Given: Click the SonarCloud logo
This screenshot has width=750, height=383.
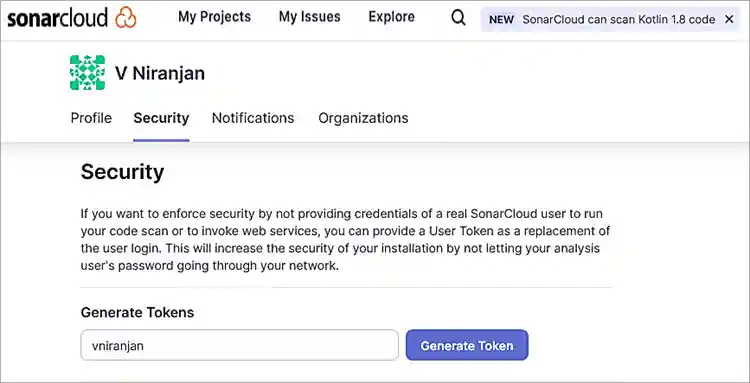Looking at the screenshot, I should pyautogui.click(x=72, y=18).
